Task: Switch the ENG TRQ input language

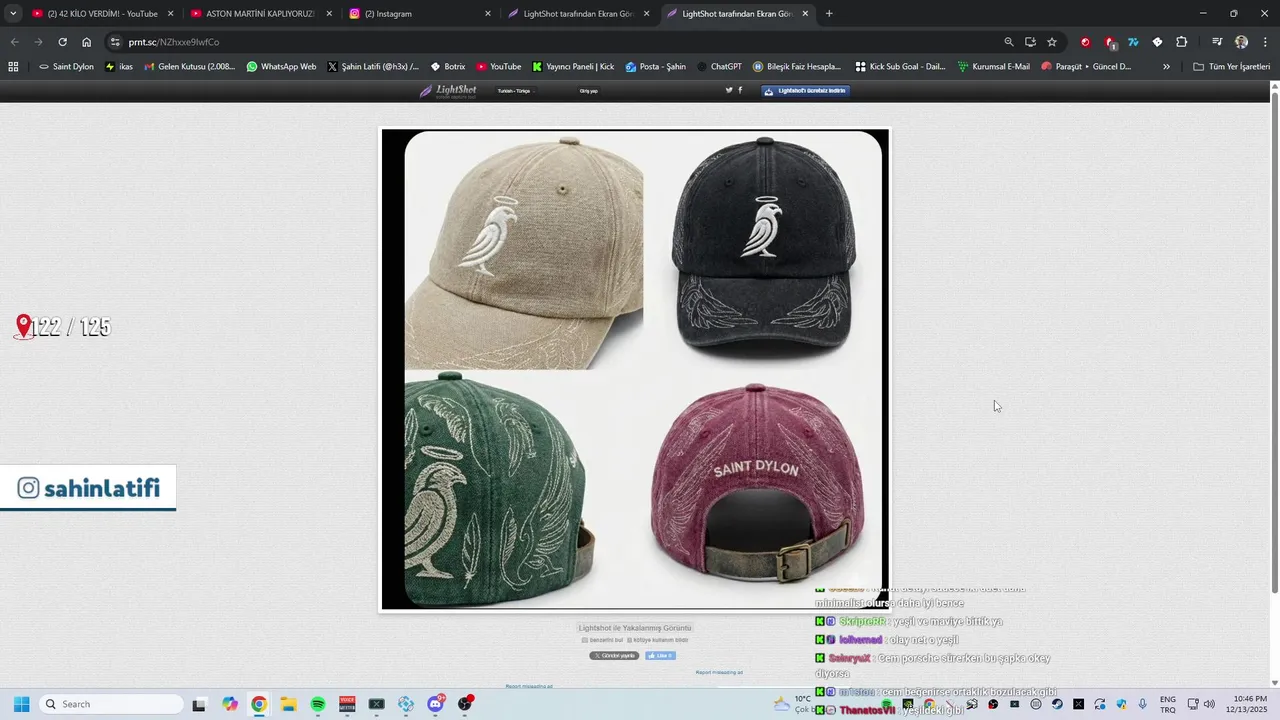Action: 1167,704
